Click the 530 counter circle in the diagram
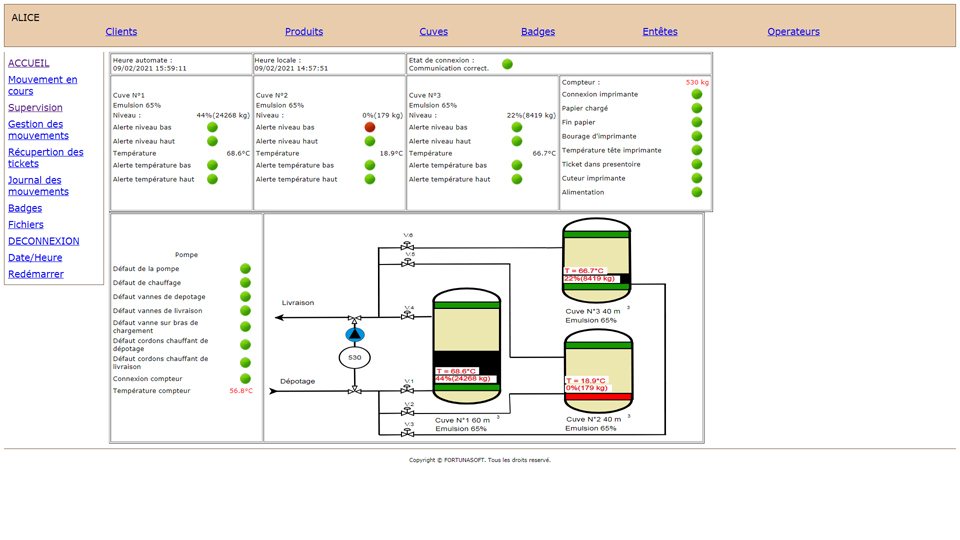 tap(355, 357)
